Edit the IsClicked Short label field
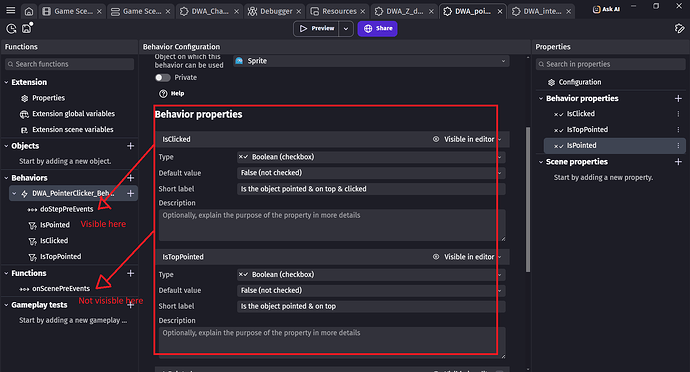Image resolution: width=690 pixels, height=372 pixels. [x=371, y=189]
